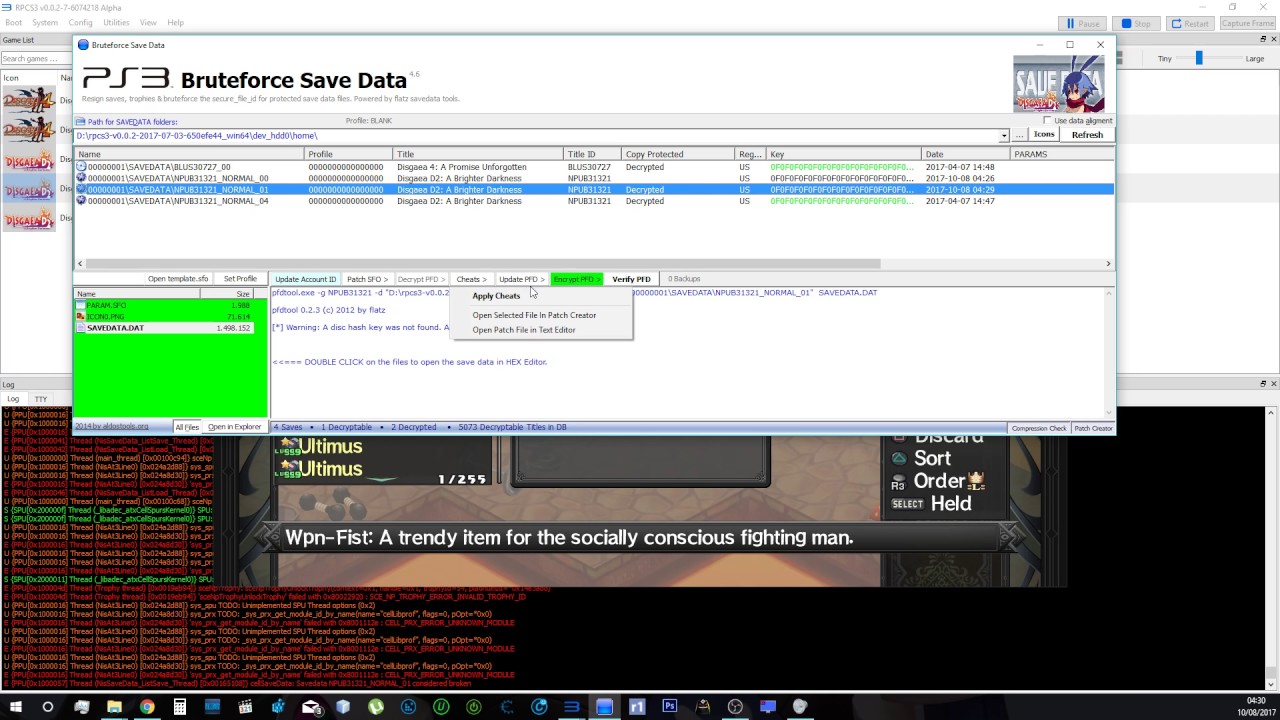Switch to the Log tab
The width and height of the screenshot is (1280, 720).
pyautogui.click(x=13, y=399)
